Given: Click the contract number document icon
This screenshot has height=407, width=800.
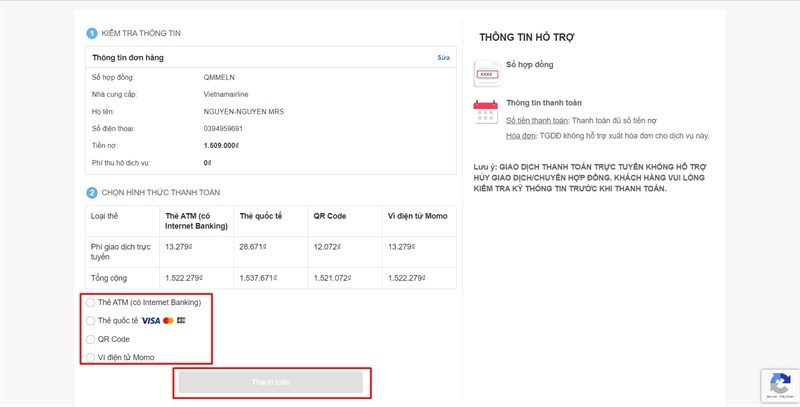Looking at the screenshot, I should click(x=486, y=72).
